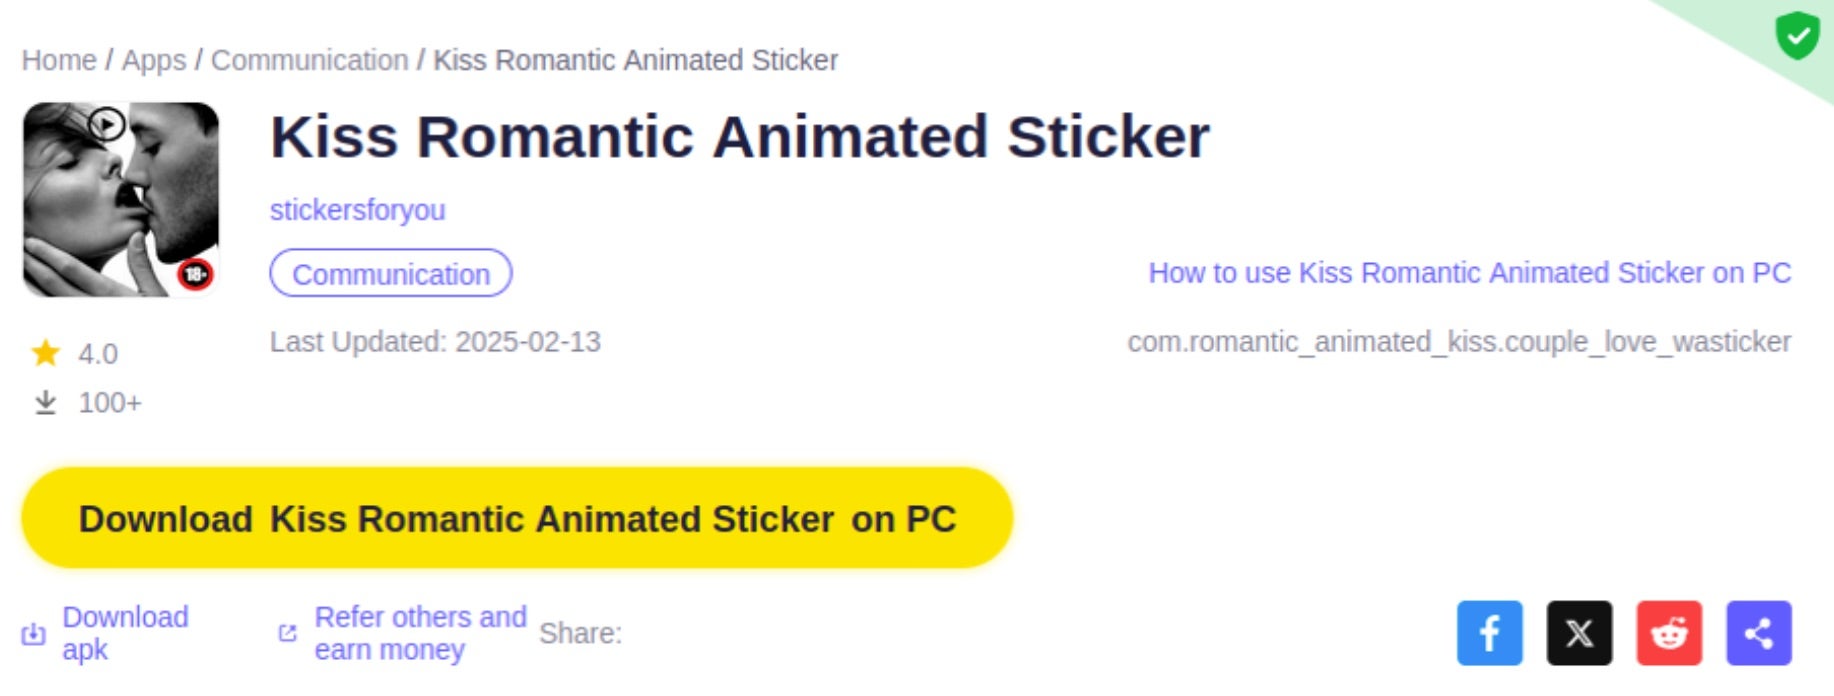Share the app on Reddit

pos(1668,633)
